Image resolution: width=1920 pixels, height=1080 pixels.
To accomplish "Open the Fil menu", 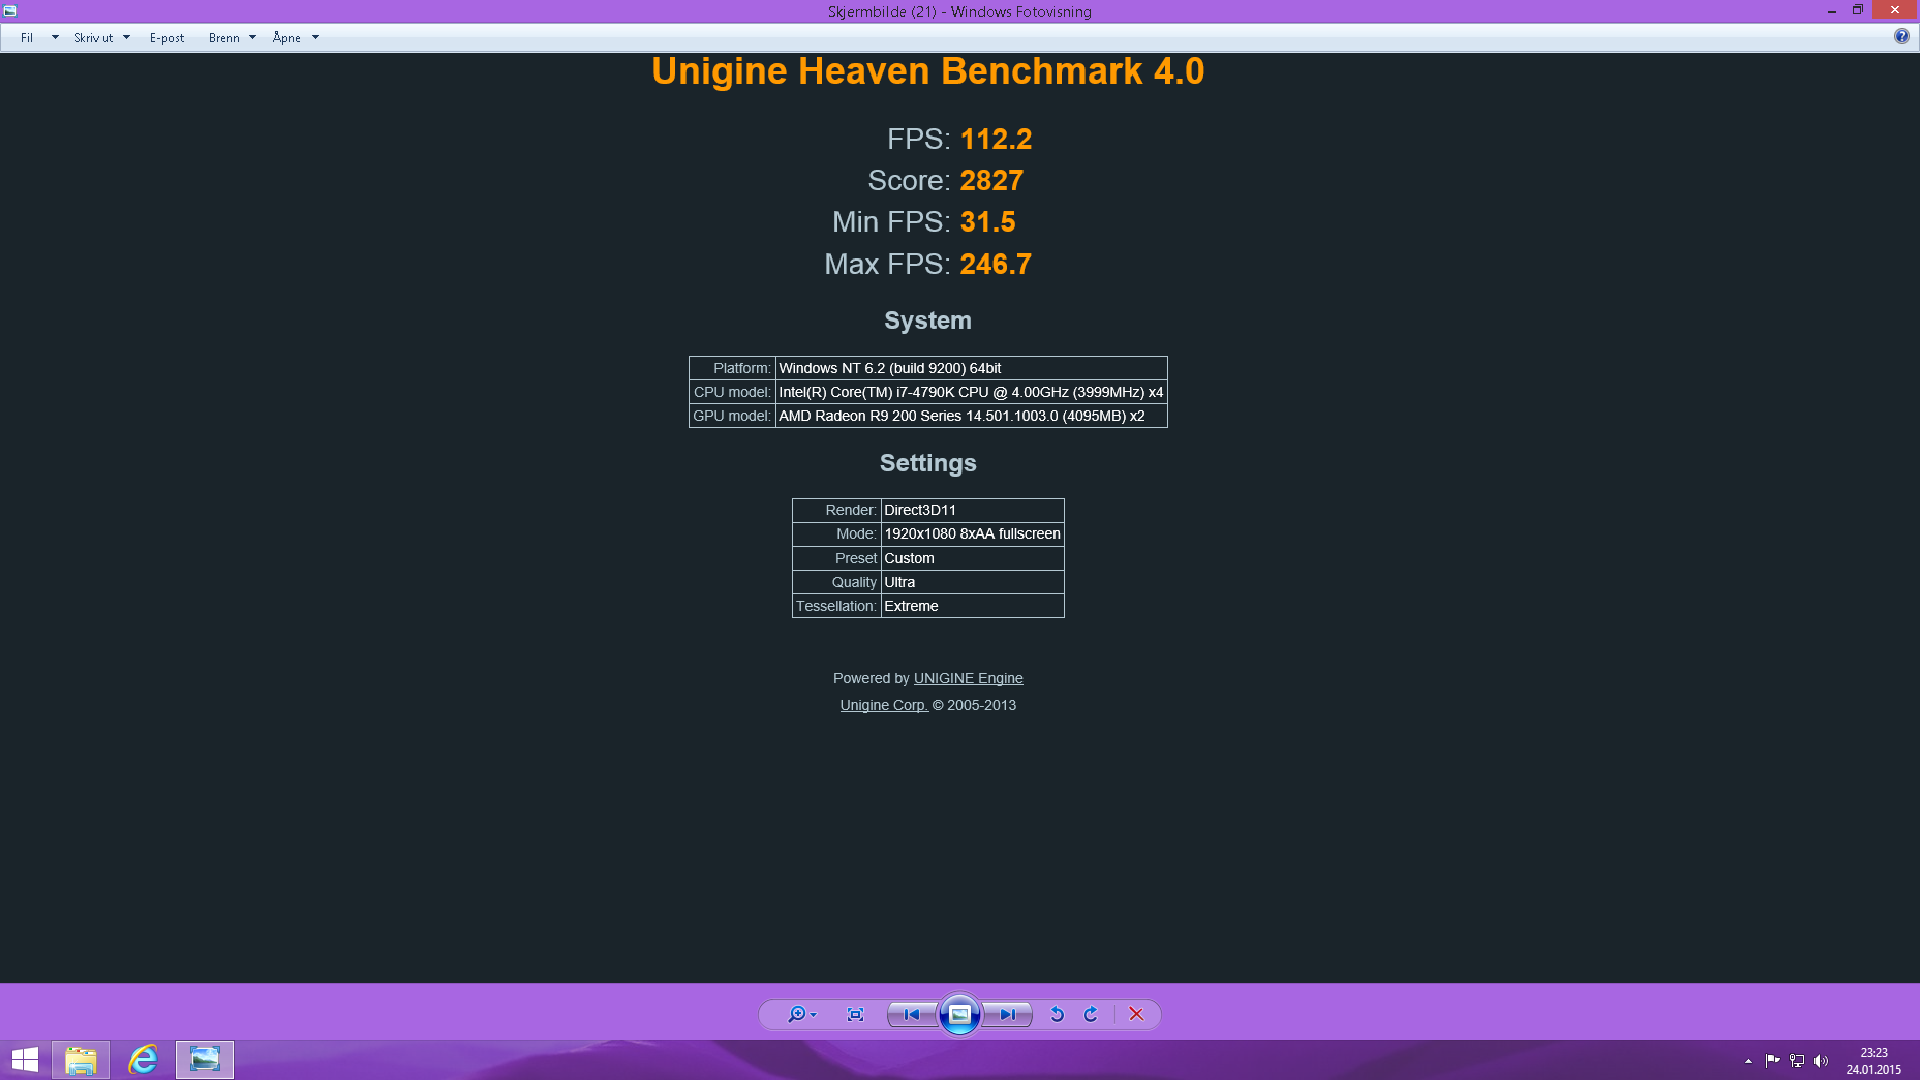I will point(27,38).
